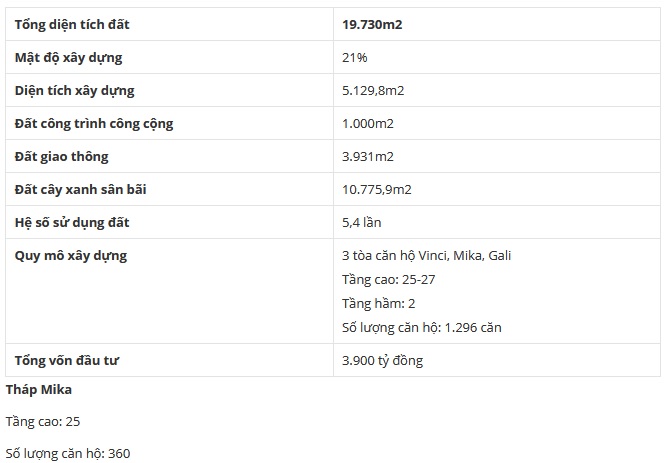
Task: Click the "Diện tích xây dựng" label
Action: click(74, 91)
